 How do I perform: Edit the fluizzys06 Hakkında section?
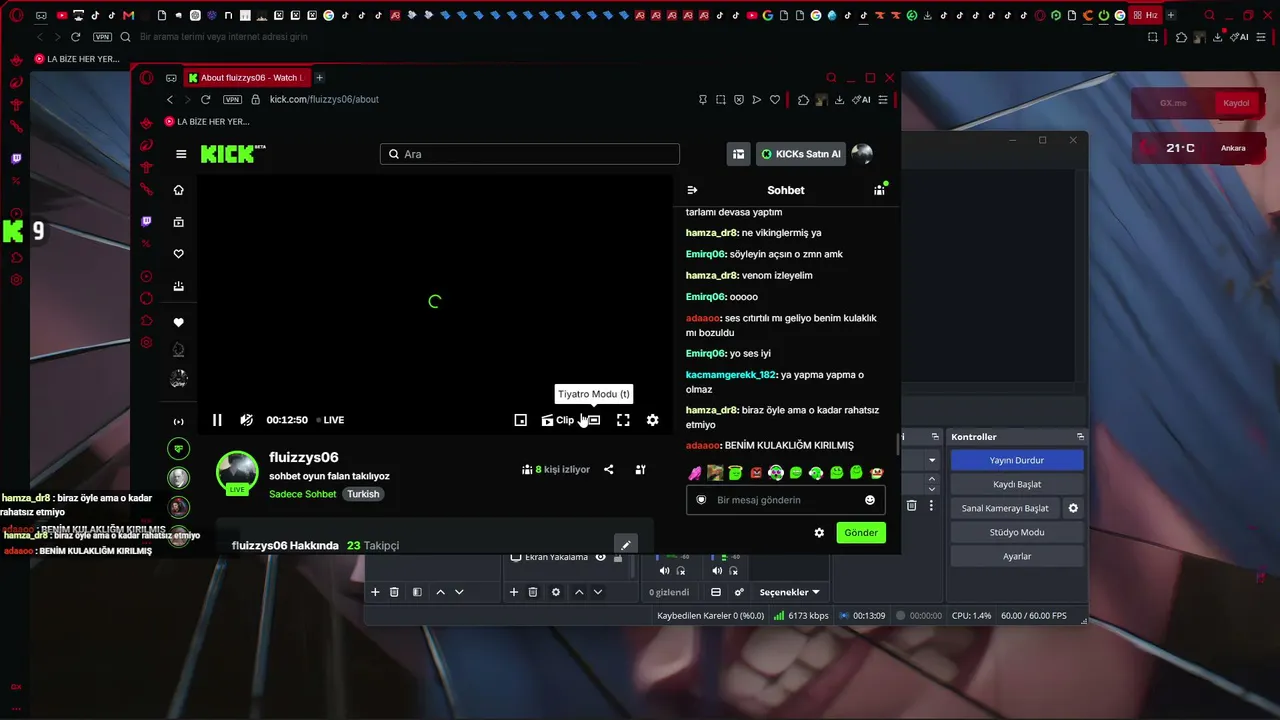(x=626, y=545)
